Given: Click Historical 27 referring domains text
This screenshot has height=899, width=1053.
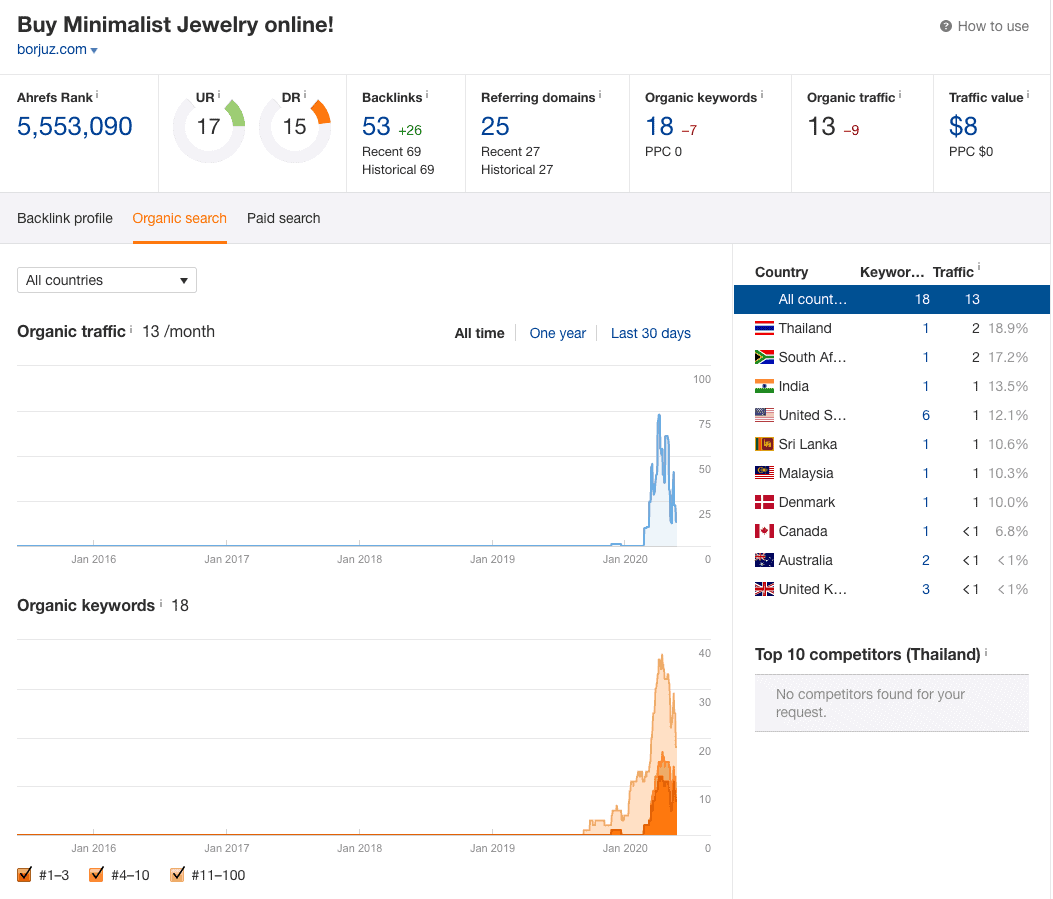Looking at the screenshot, I should pyautogui.click(x=517, y=170).
